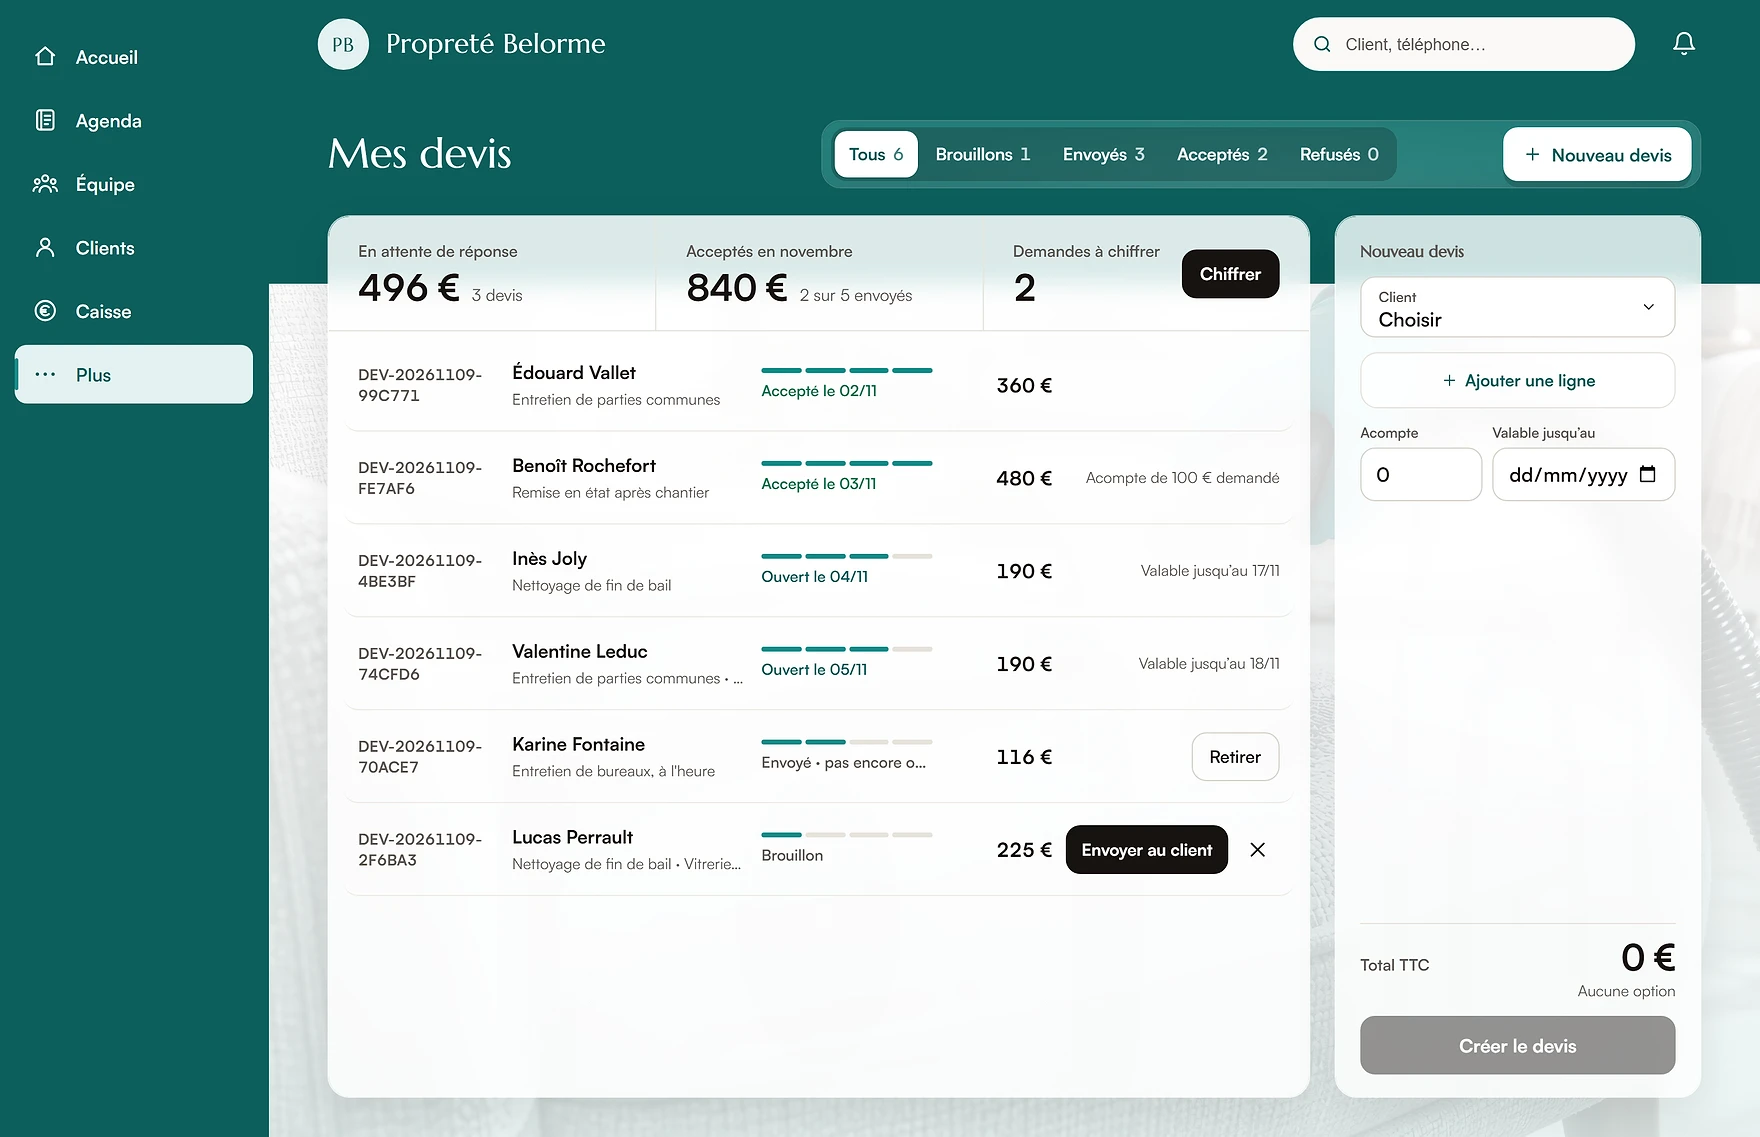The width and height of the screenshot is (1760, 1137).
Task: Open the Agenda sidebar icon
Action: pyautogui.click(x=45, y=121)
